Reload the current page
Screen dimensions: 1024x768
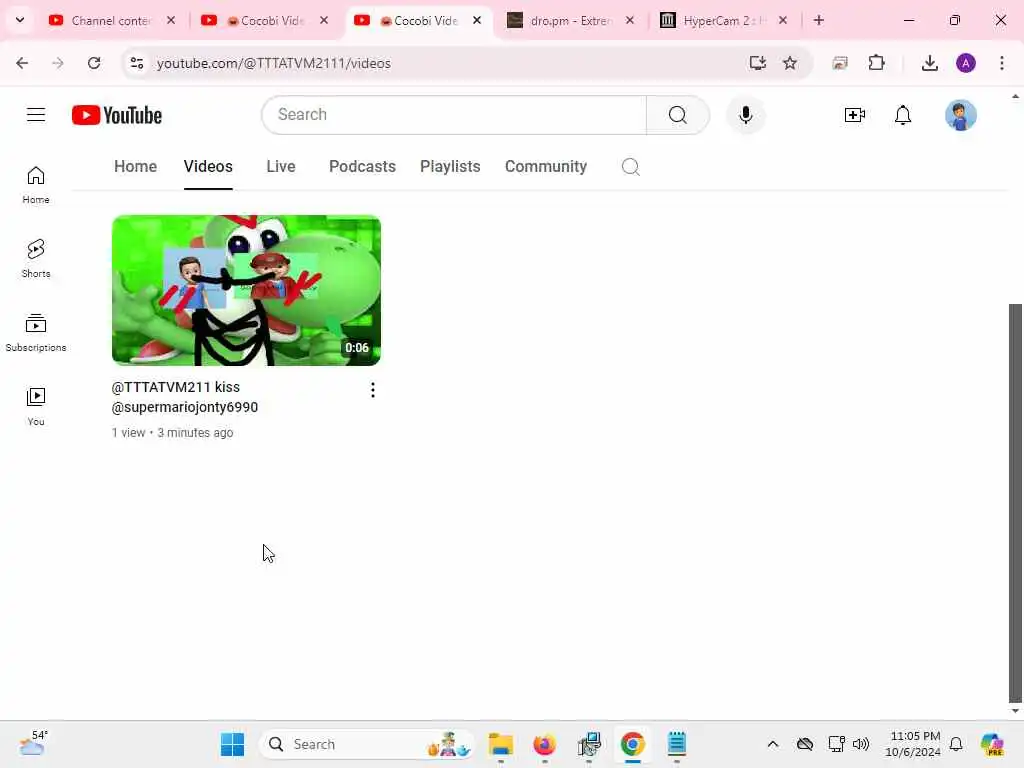94,63
